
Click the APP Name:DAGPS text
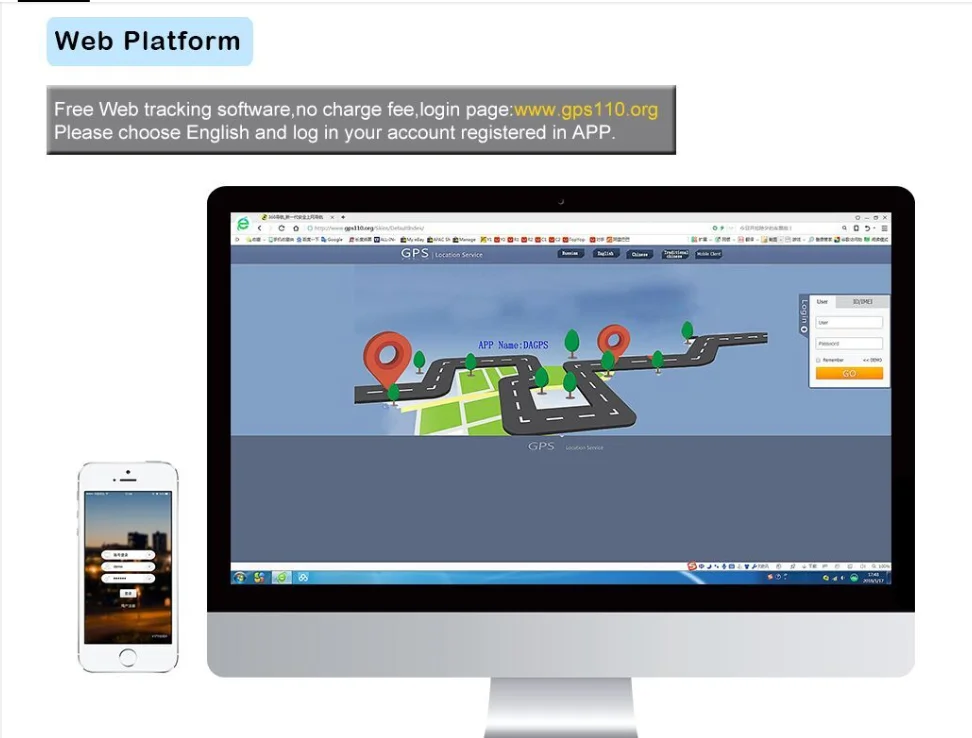(x=513, y=345)
